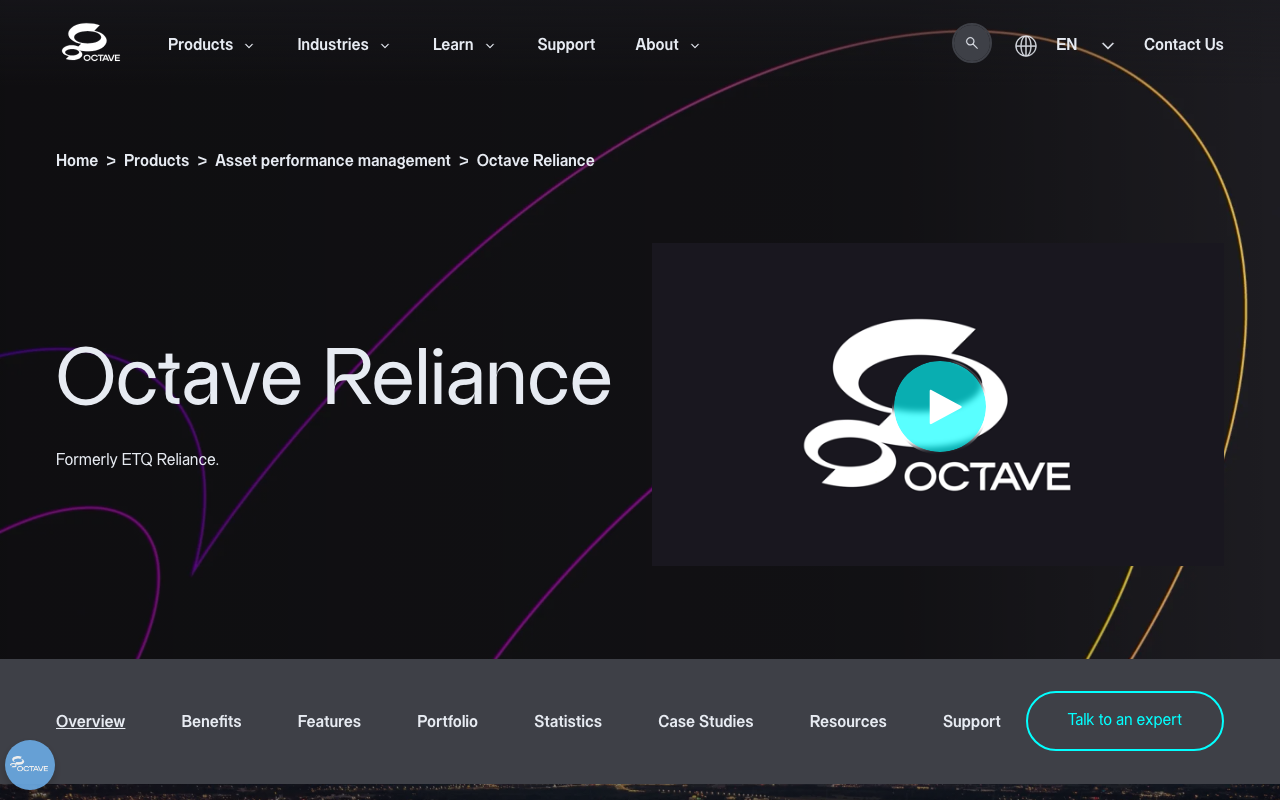Jump to the Portfolio section tab
This screenshot has width=1280, height=800.
coord(447,722)
